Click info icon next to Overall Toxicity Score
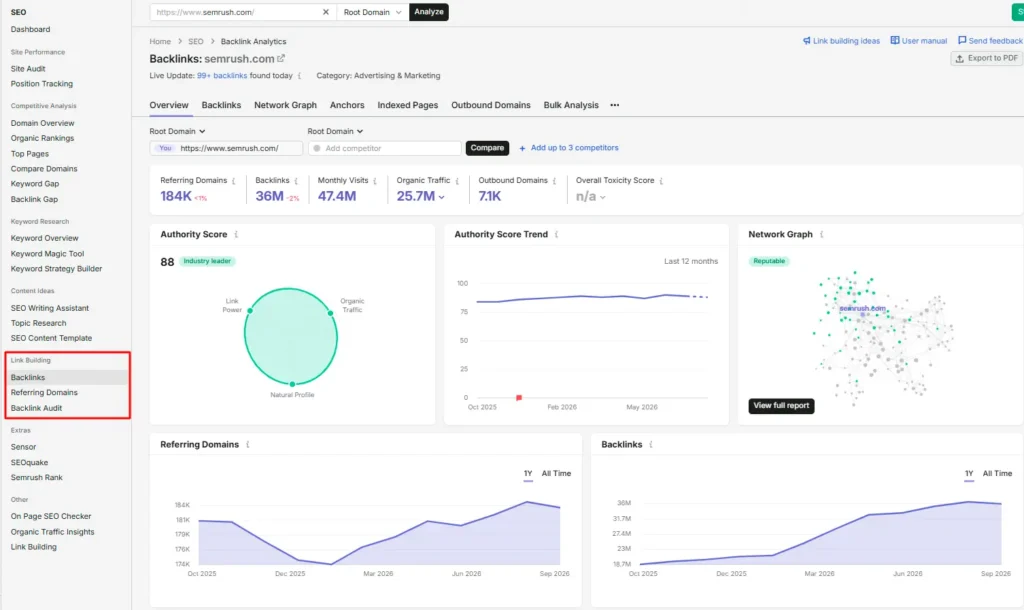The image size is (1024, 610). point(661,181)
